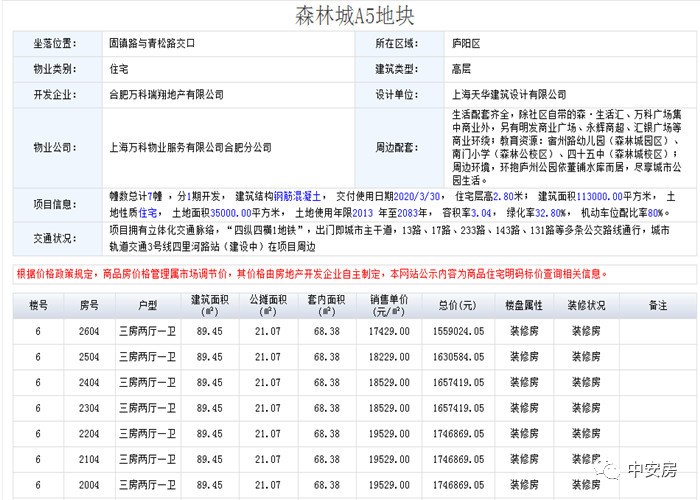Click building area 89.45 in row 2504
Image resolution: width=700 pixels, height=500 pixels.
(x=209, y=357)
